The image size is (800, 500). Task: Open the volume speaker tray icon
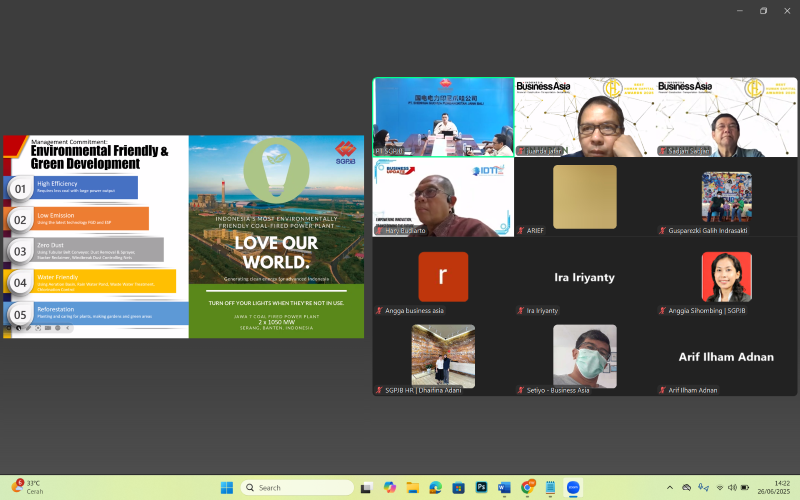pos(732,488)
